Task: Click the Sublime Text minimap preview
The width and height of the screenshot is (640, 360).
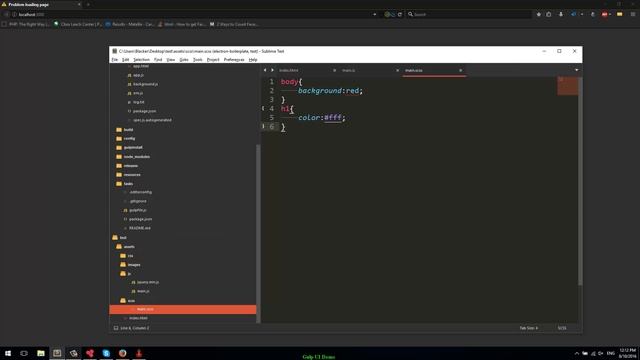Action: tap(568, 86)
